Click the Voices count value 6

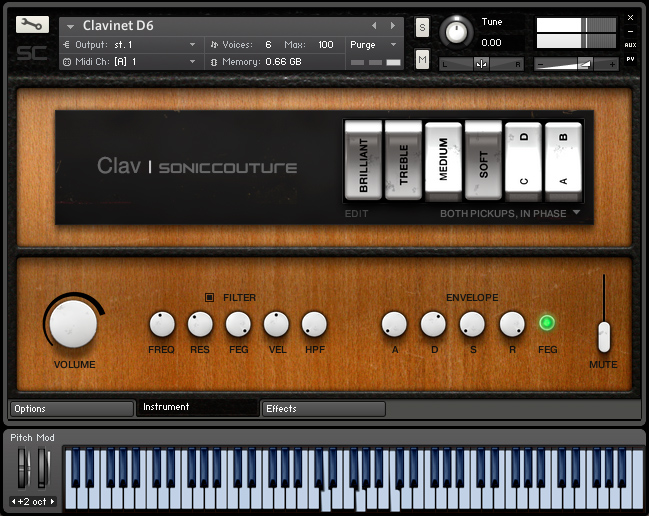[268, 45]
